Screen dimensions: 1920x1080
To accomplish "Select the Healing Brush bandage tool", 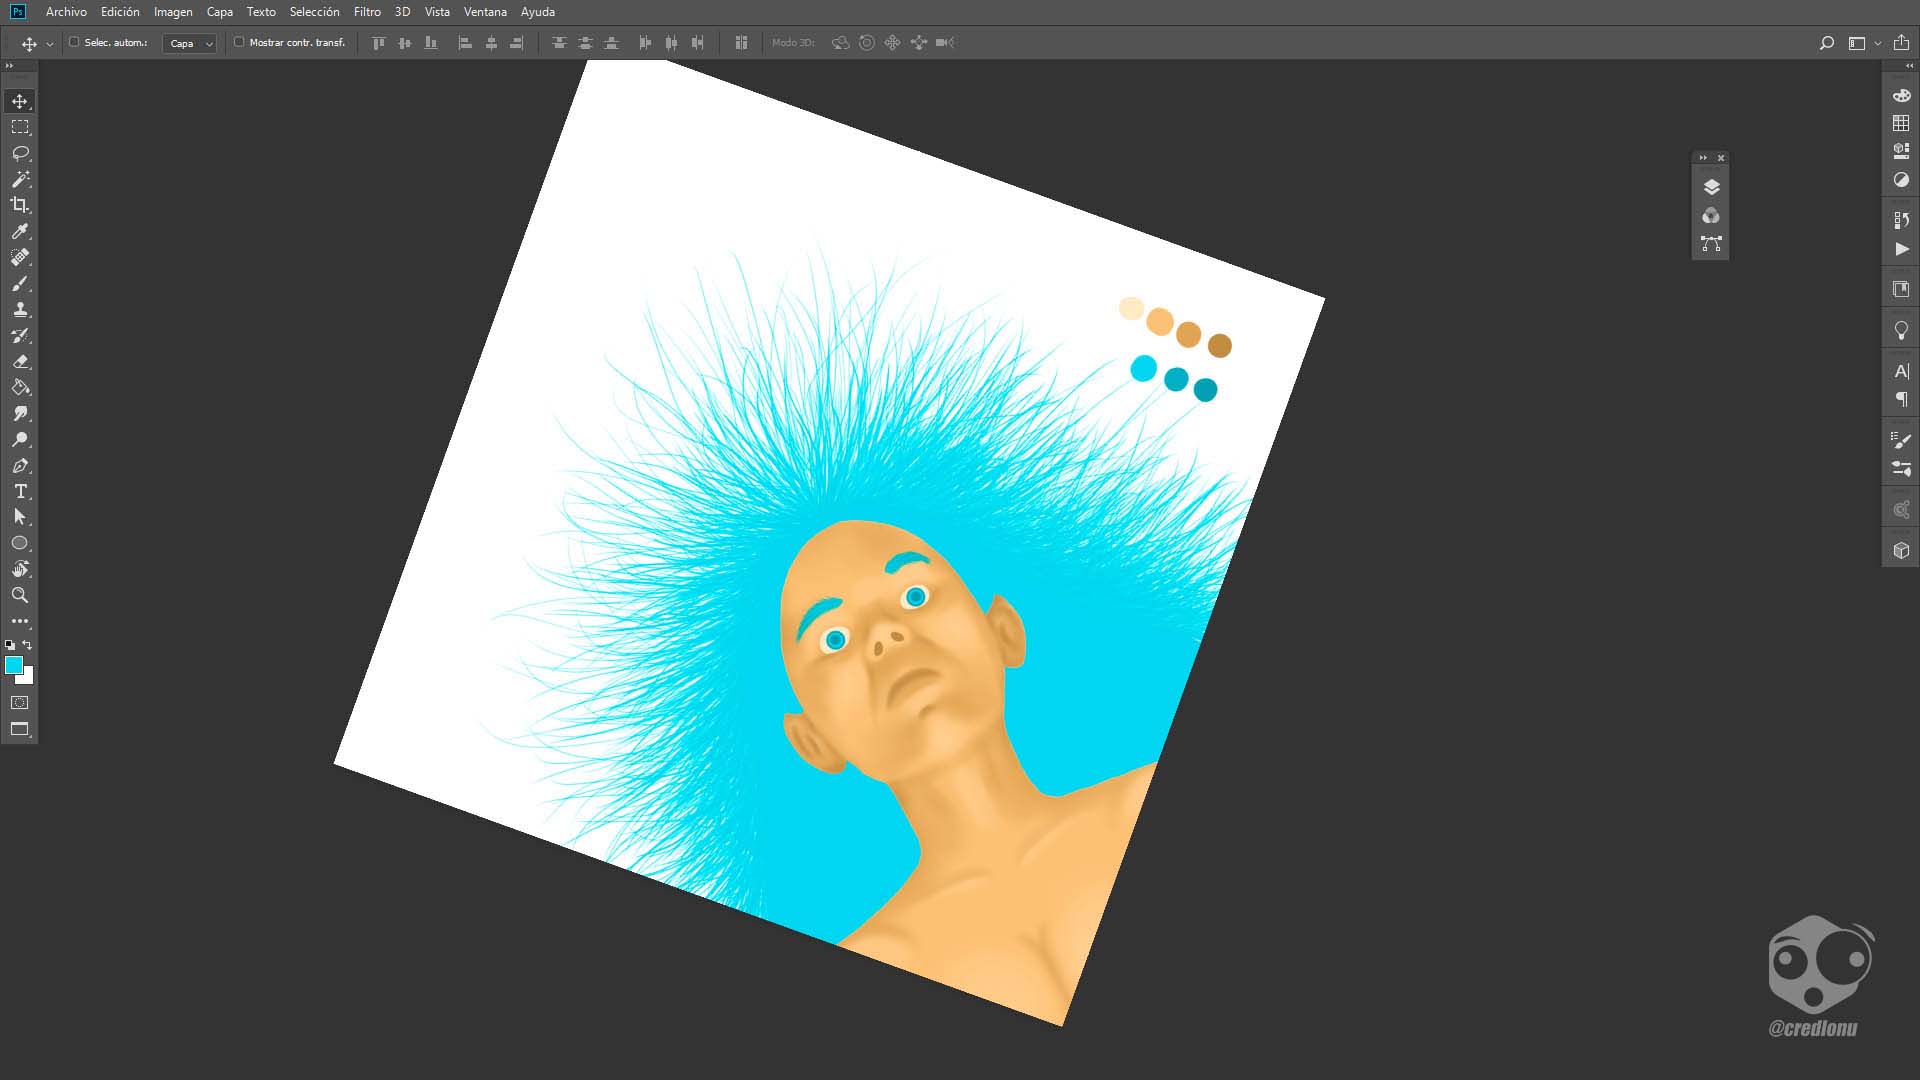I will (20, 257).
